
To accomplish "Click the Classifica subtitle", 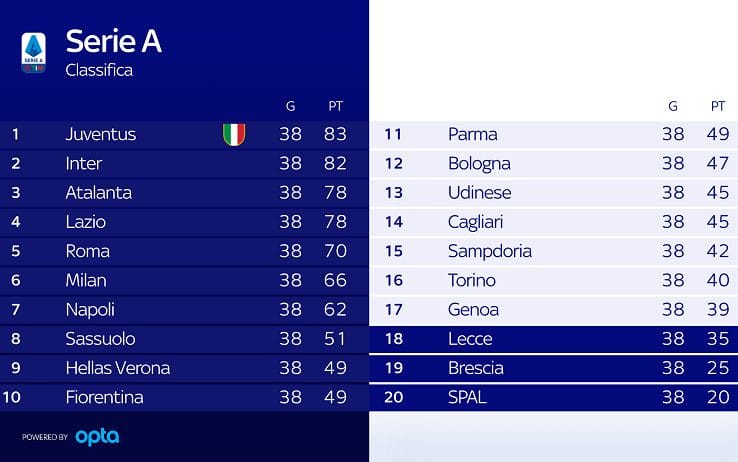I will [99, 70].
